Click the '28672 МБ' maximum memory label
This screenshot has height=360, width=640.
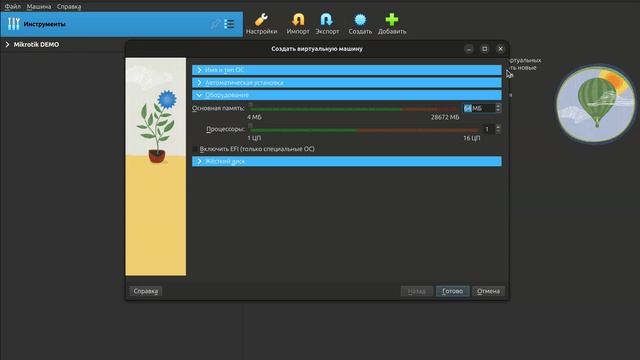[445, 117]
